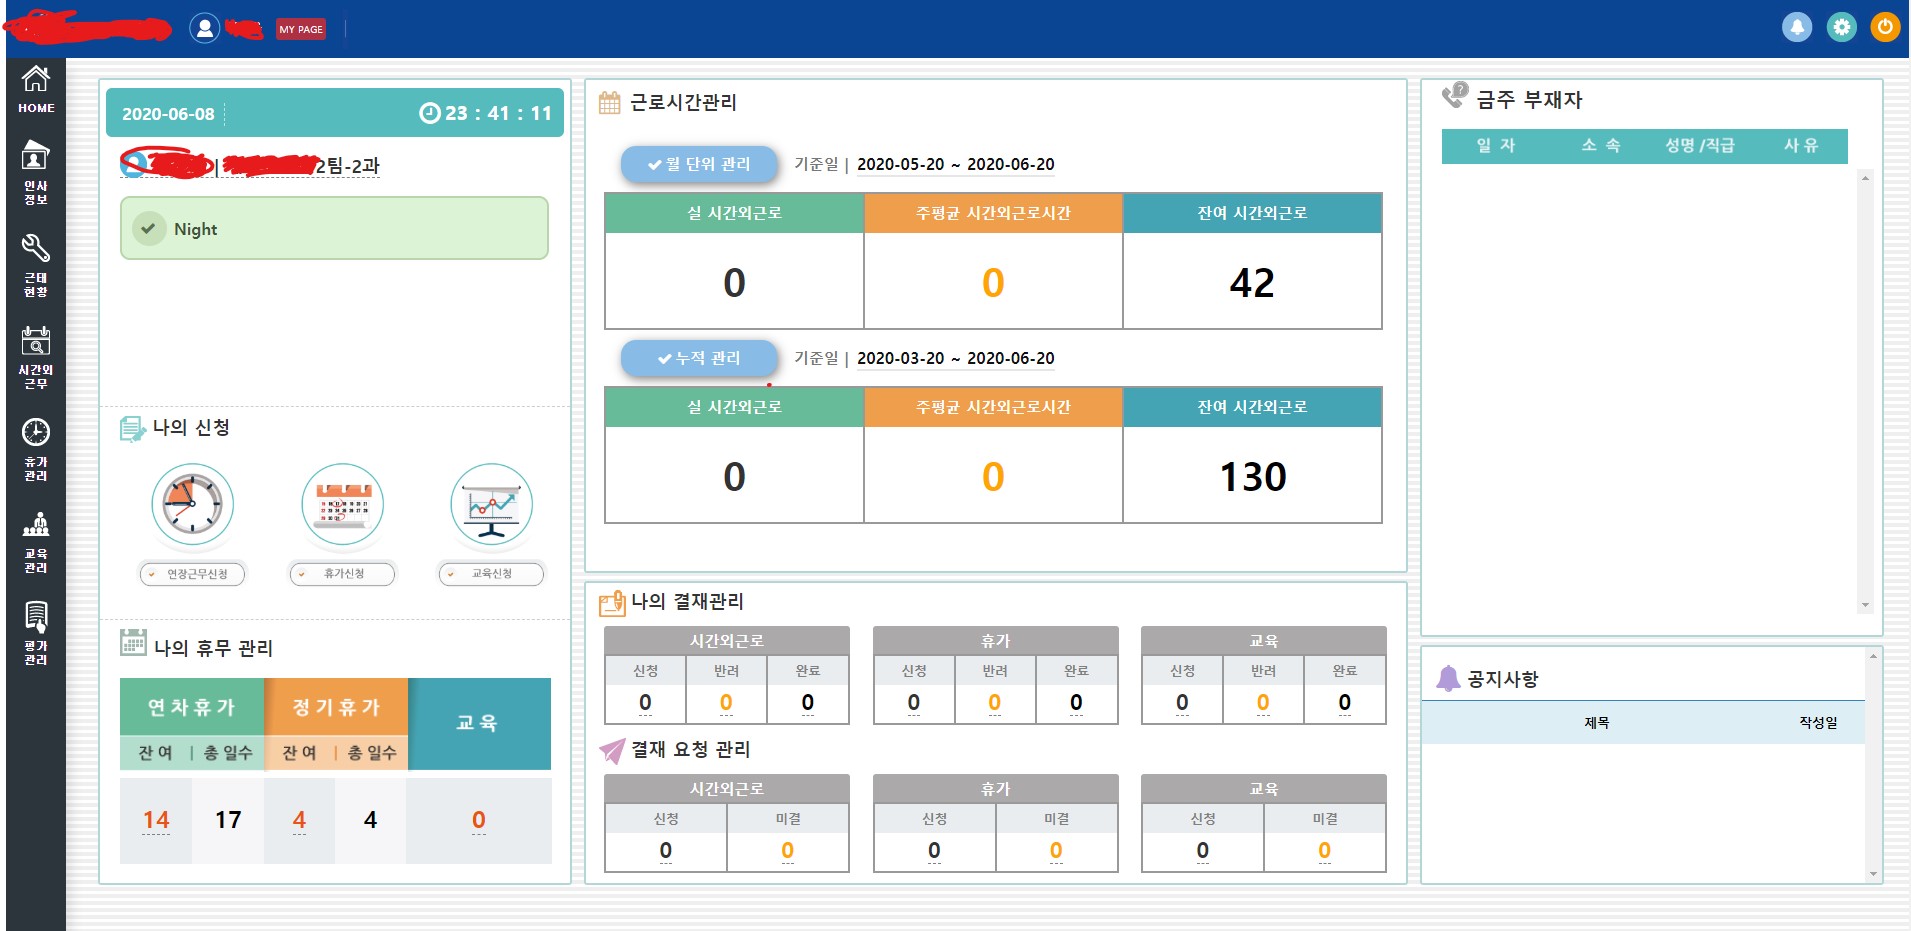Viewport: 1911px width, 931px height.
Task: Open 평가관리 from the sidebar
Action: click(x=36, y=633)
